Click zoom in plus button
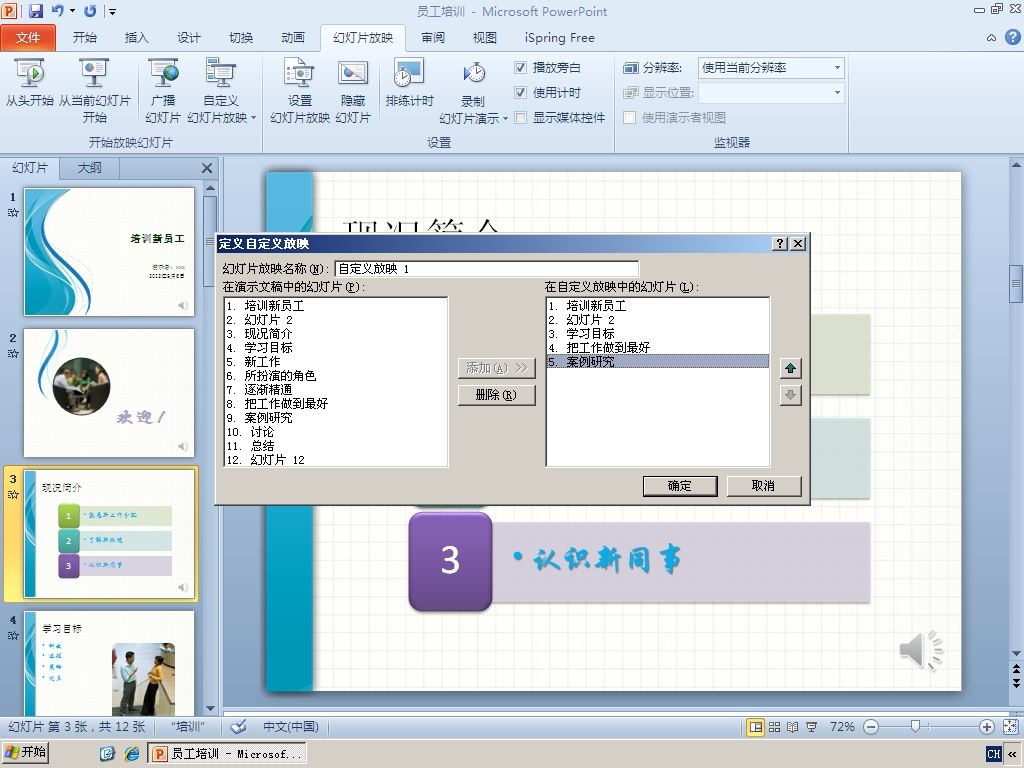Viewport: 1024px width, 768px height. 987,727
